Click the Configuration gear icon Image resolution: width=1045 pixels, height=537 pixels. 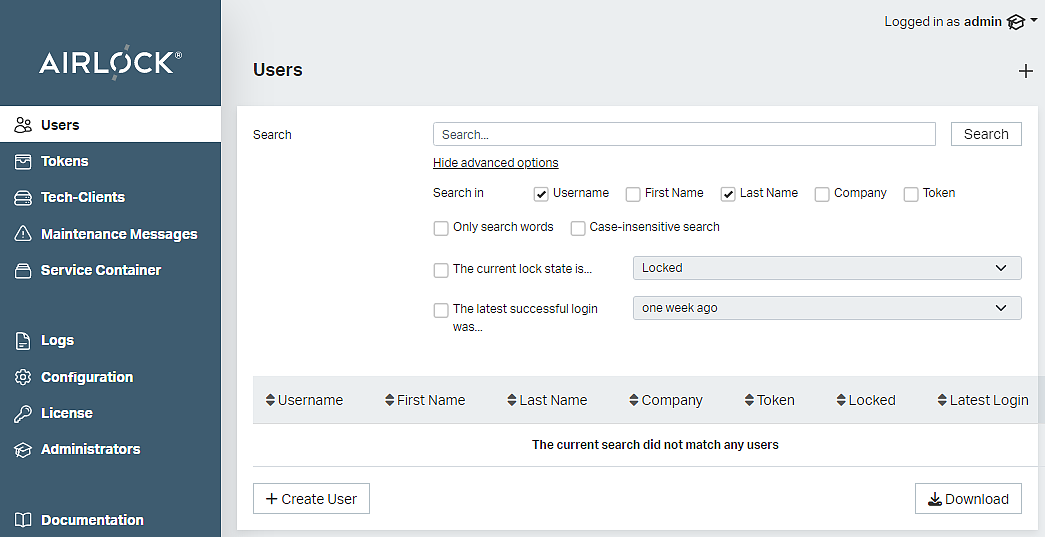[23, 377]
